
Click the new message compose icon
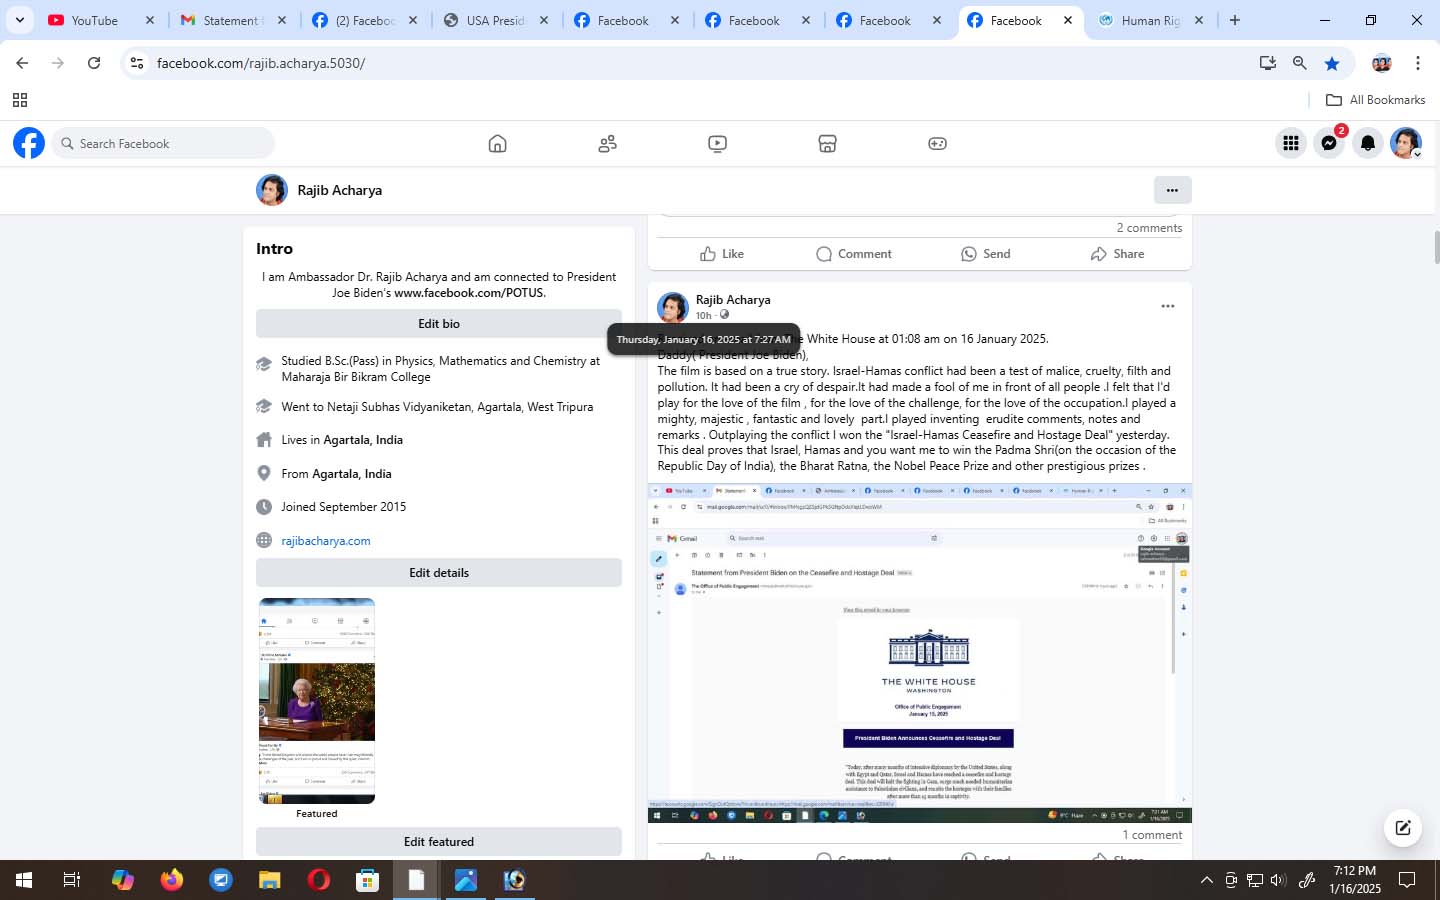click(1403, 827)
